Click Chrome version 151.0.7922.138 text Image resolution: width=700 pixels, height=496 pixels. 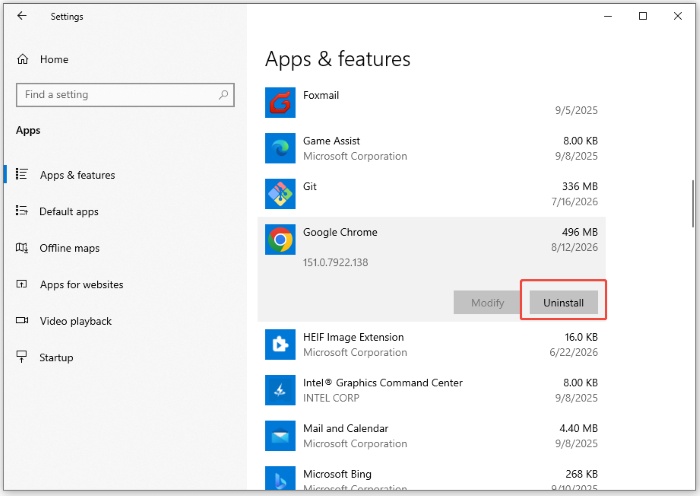[336, 262]
